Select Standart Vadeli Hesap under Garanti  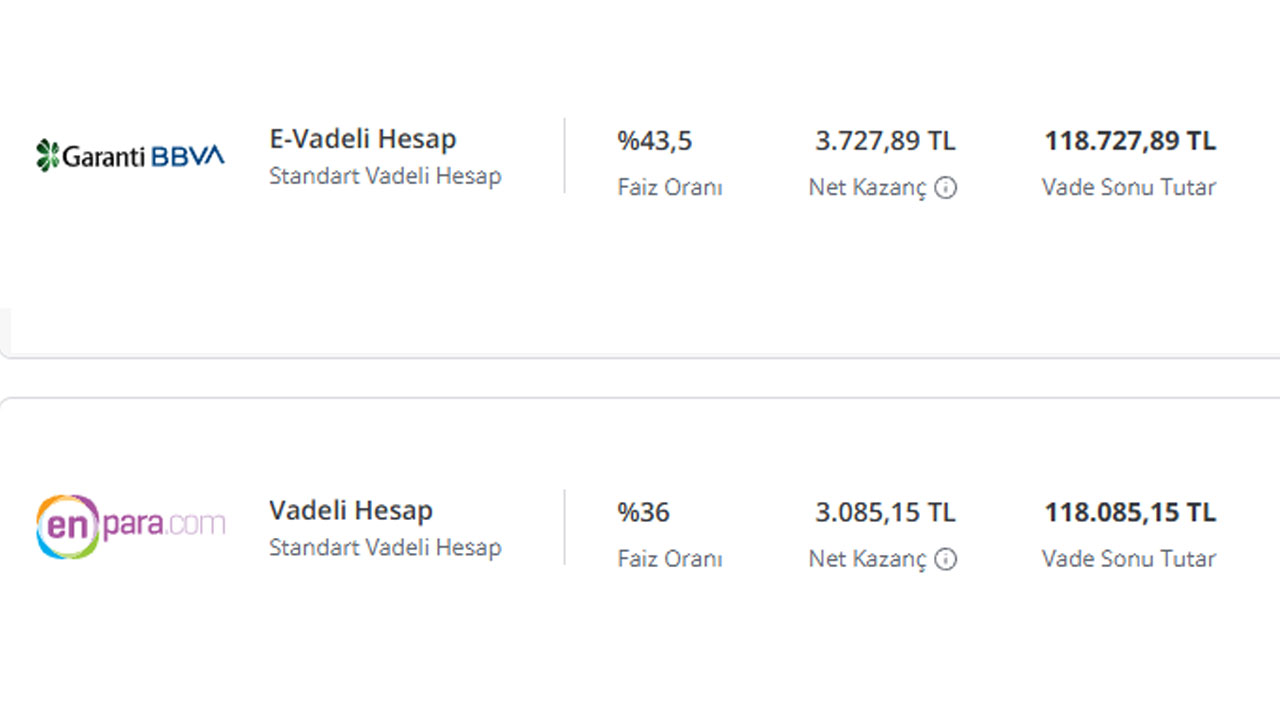point(385,177)
